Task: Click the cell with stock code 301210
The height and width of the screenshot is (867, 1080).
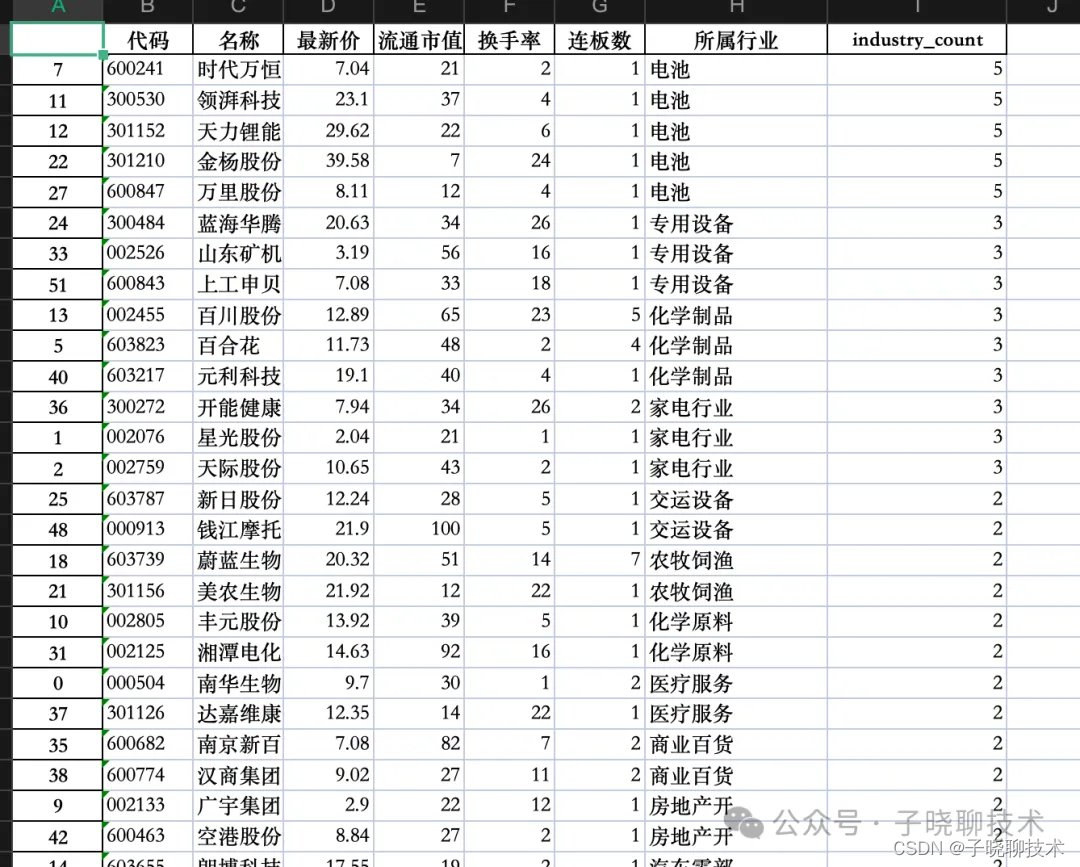Action: 147,161
